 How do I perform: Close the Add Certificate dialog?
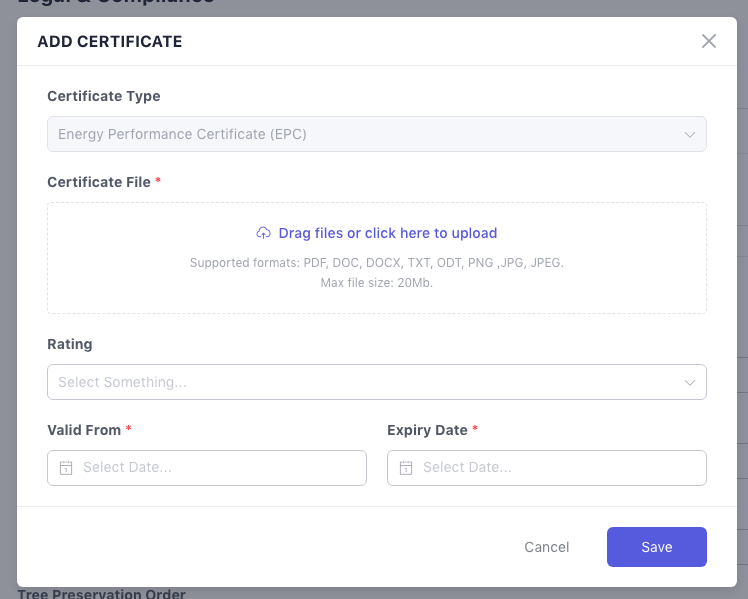pyautogui.click(x=709, y=41)
